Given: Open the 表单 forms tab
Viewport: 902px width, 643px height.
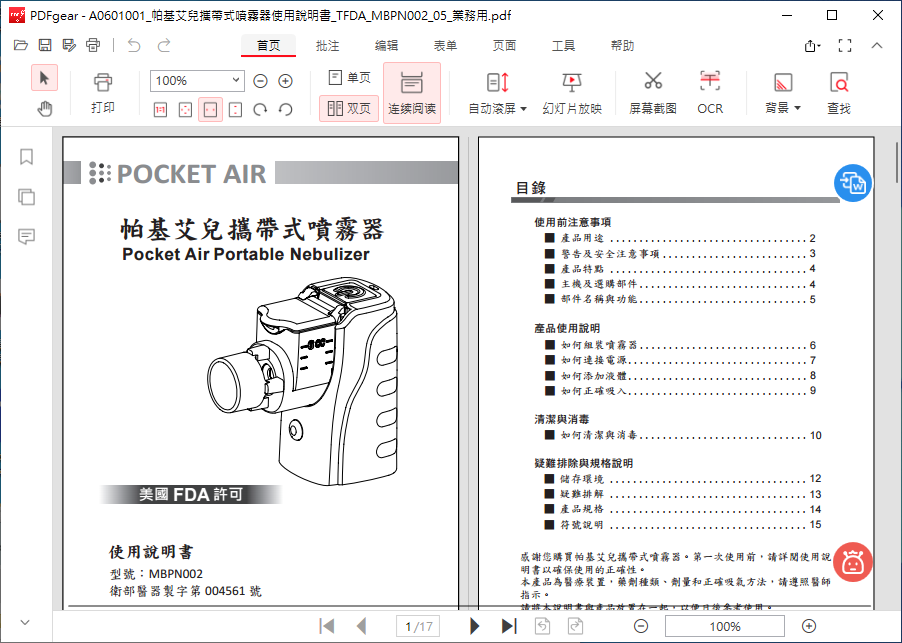Looking at the screenshot, I should coord(445,45).
